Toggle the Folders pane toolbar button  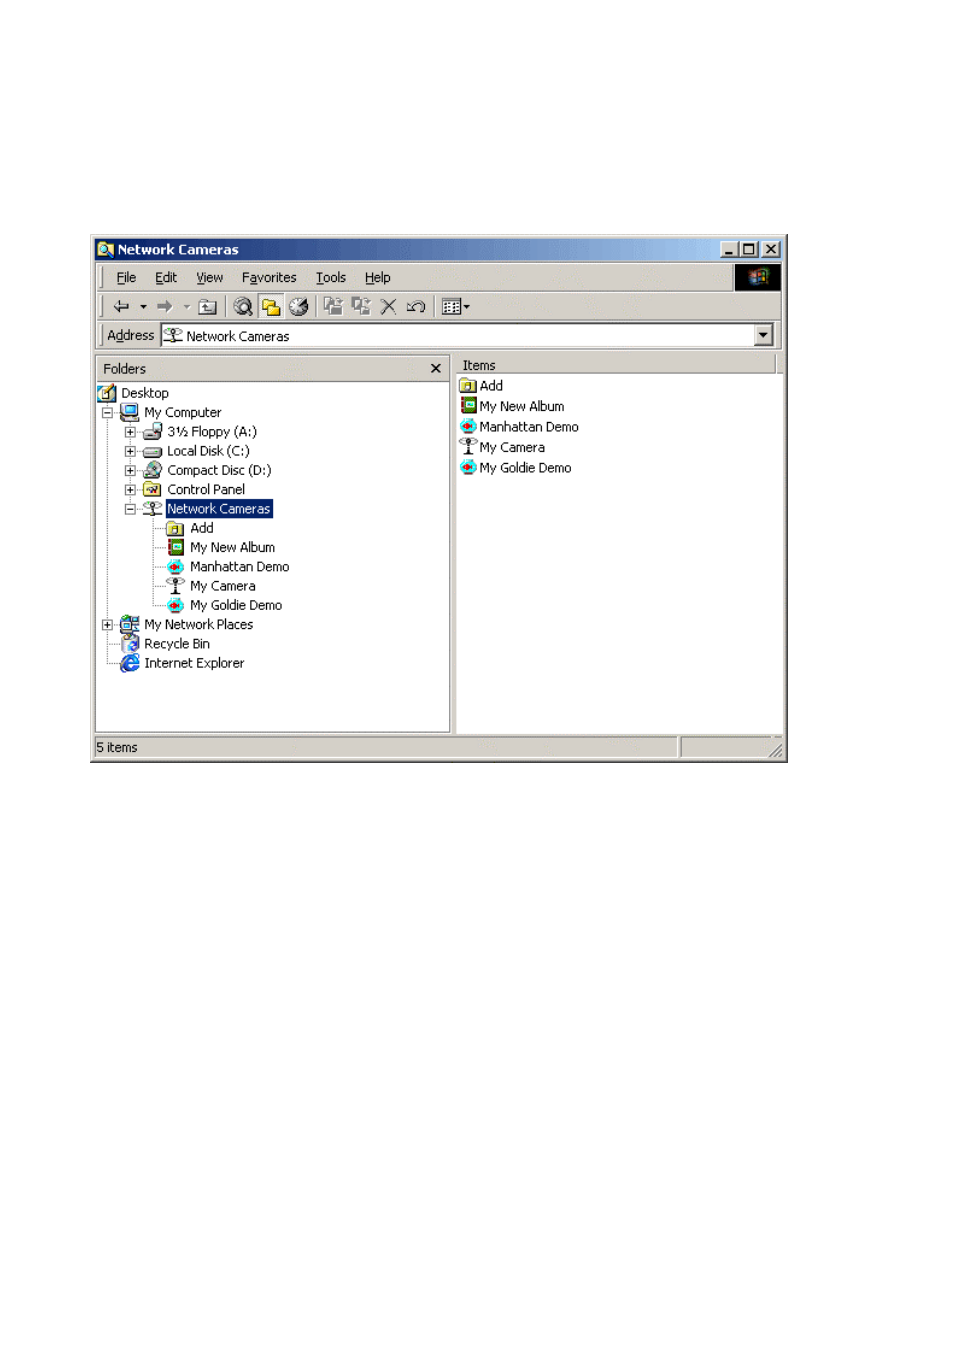[270, 307]
